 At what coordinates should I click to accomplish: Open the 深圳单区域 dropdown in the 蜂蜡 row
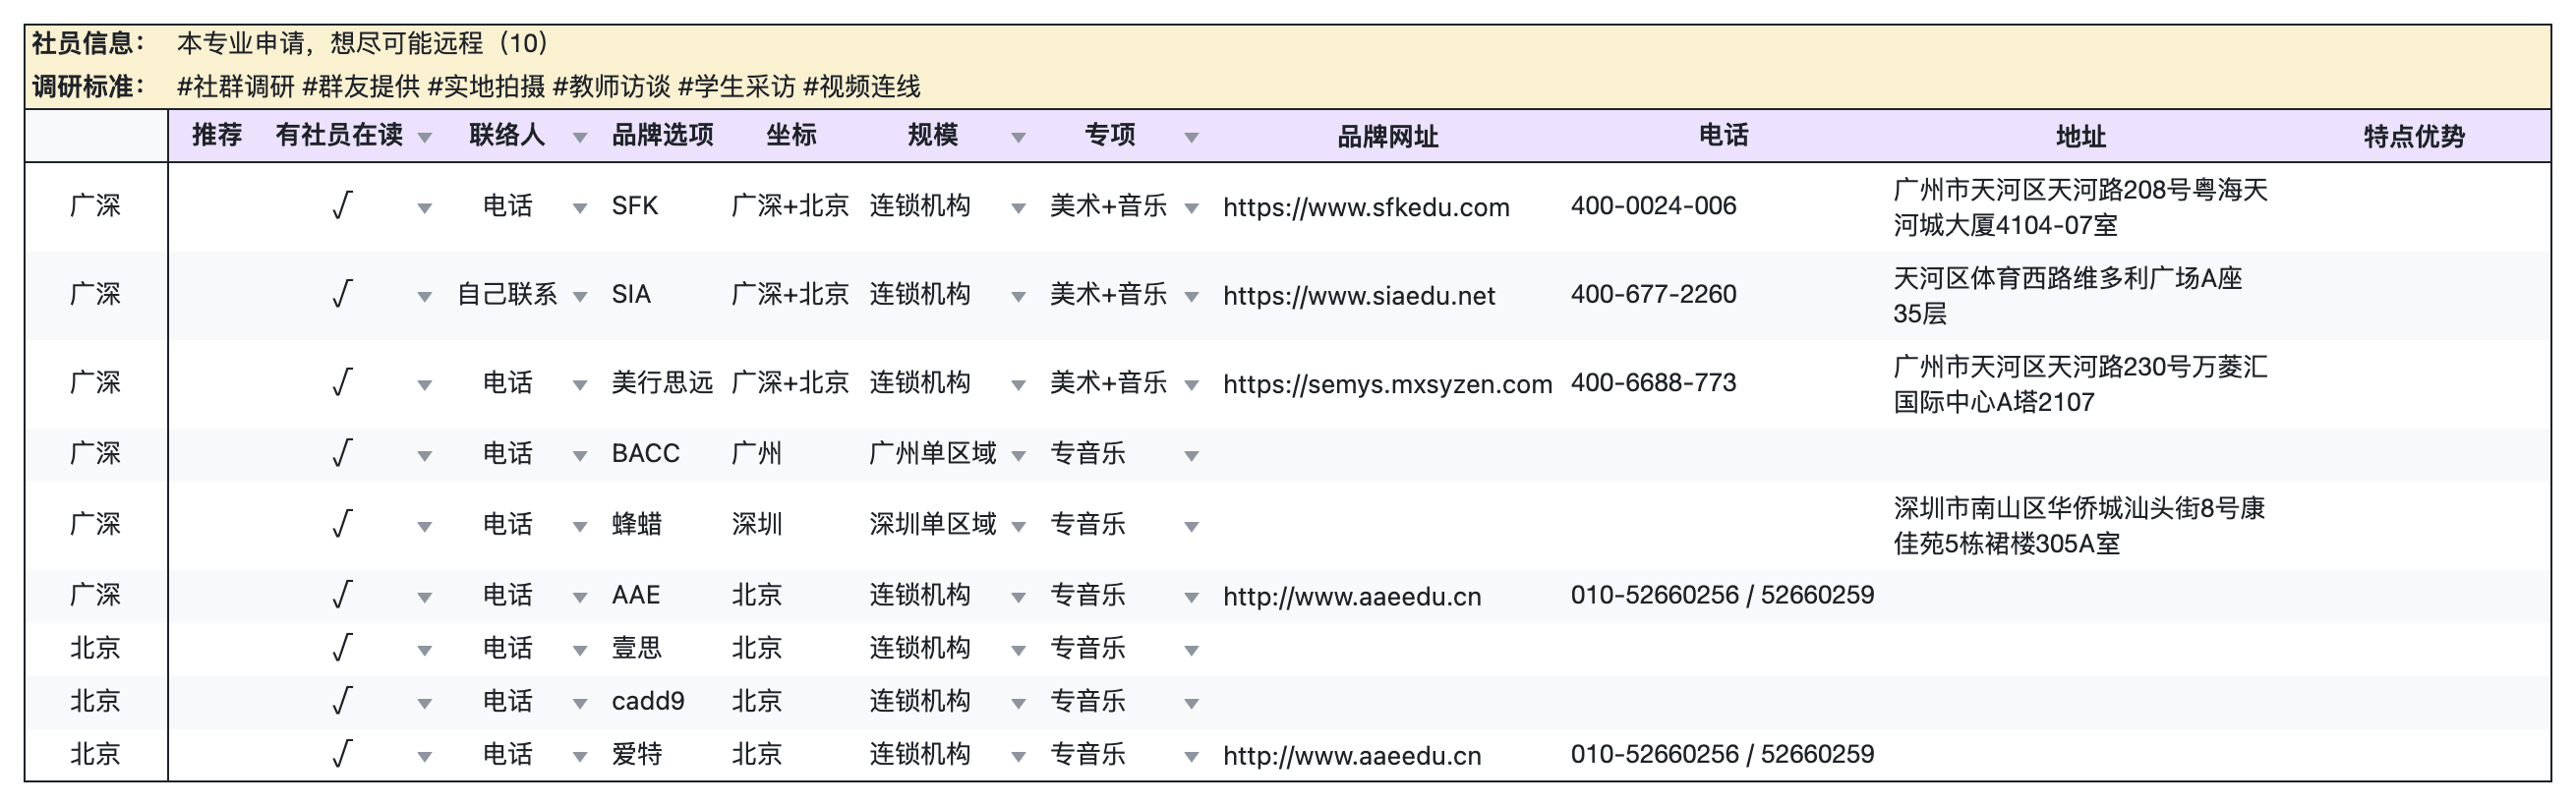point(1019,526)
